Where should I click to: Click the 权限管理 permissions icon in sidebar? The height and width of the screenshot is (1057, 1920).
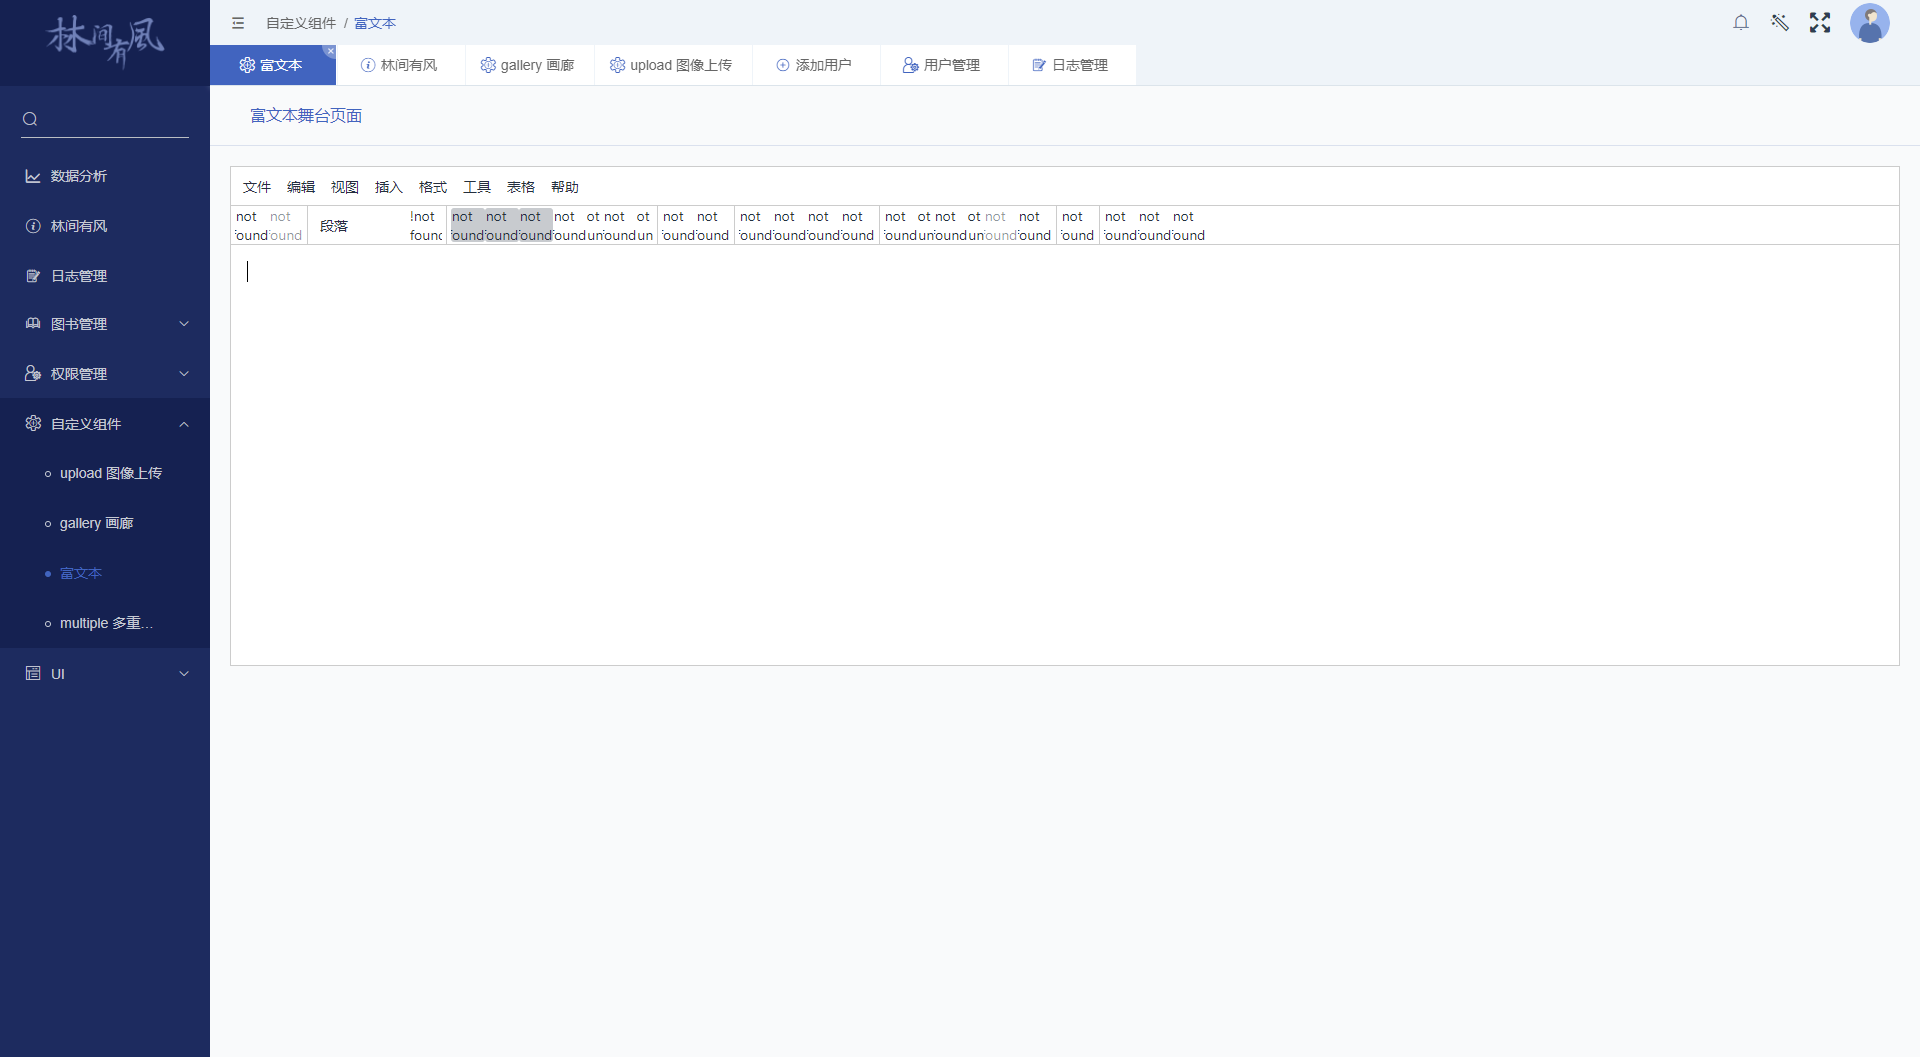click(x=33, y=373)
